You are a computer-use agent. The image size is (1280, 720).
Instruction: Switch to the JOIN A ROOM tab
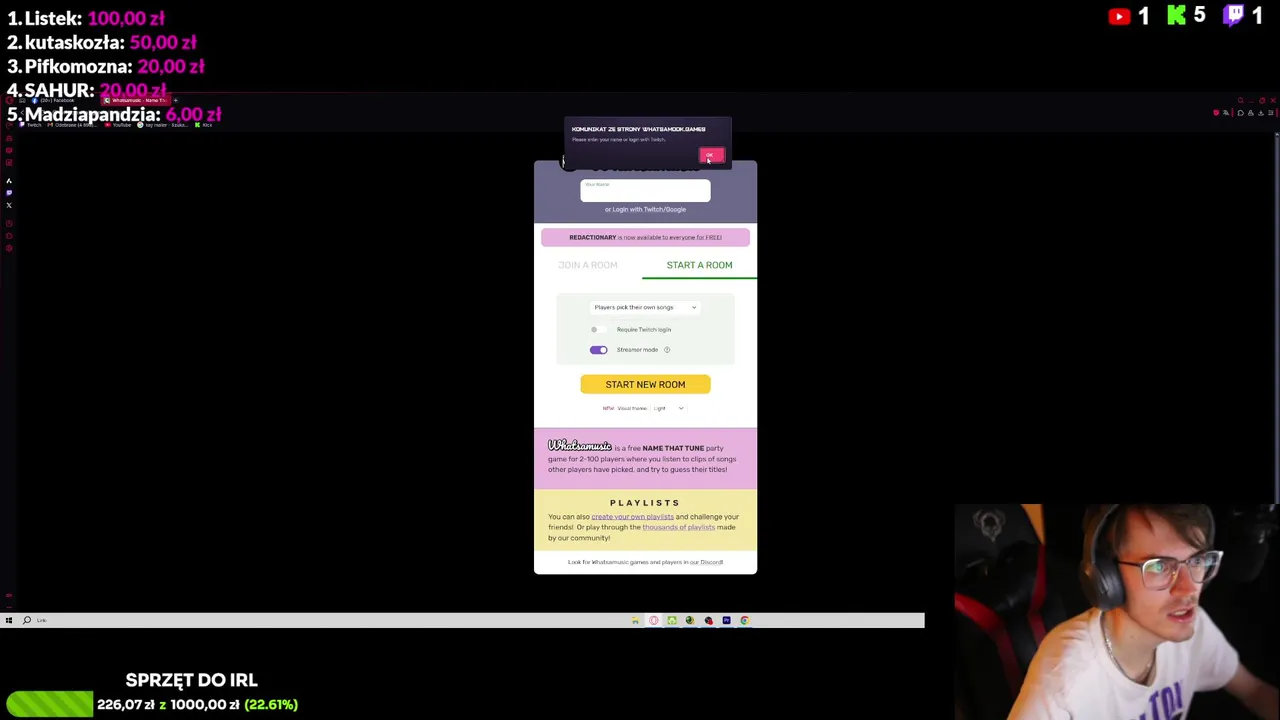pos(588,265)
